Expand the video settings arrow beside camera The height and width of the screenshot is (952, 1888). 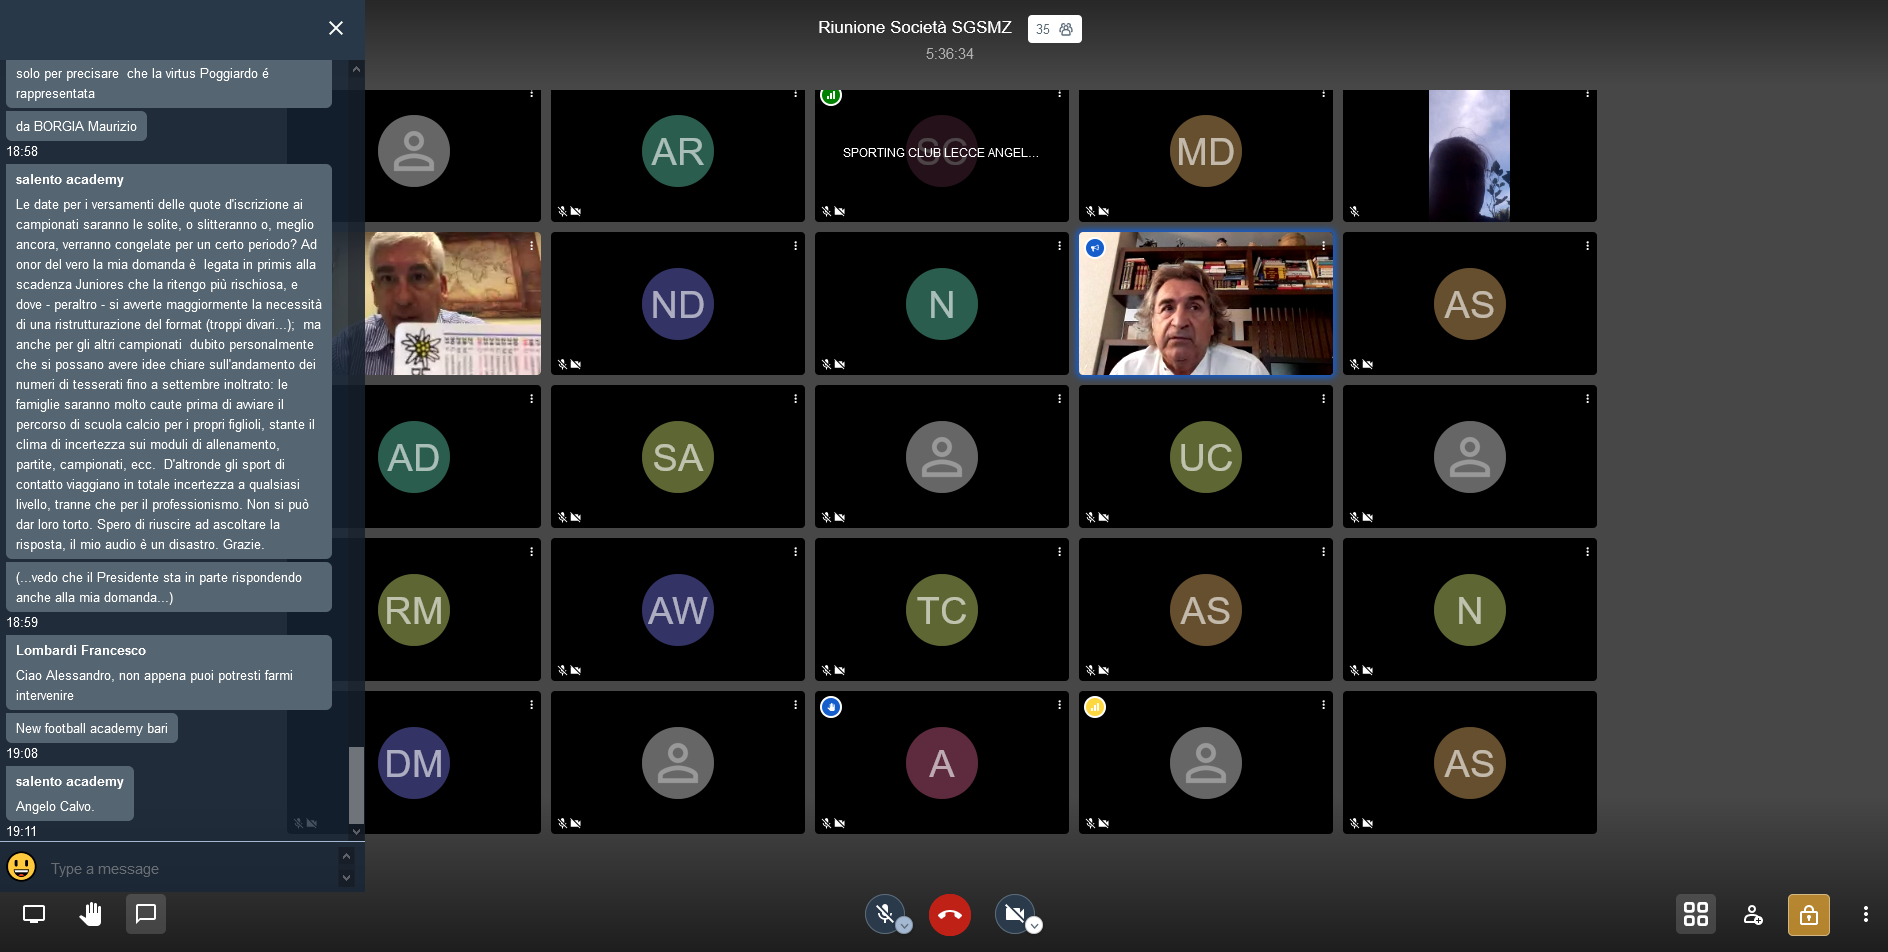click(x=1035, y=926)
